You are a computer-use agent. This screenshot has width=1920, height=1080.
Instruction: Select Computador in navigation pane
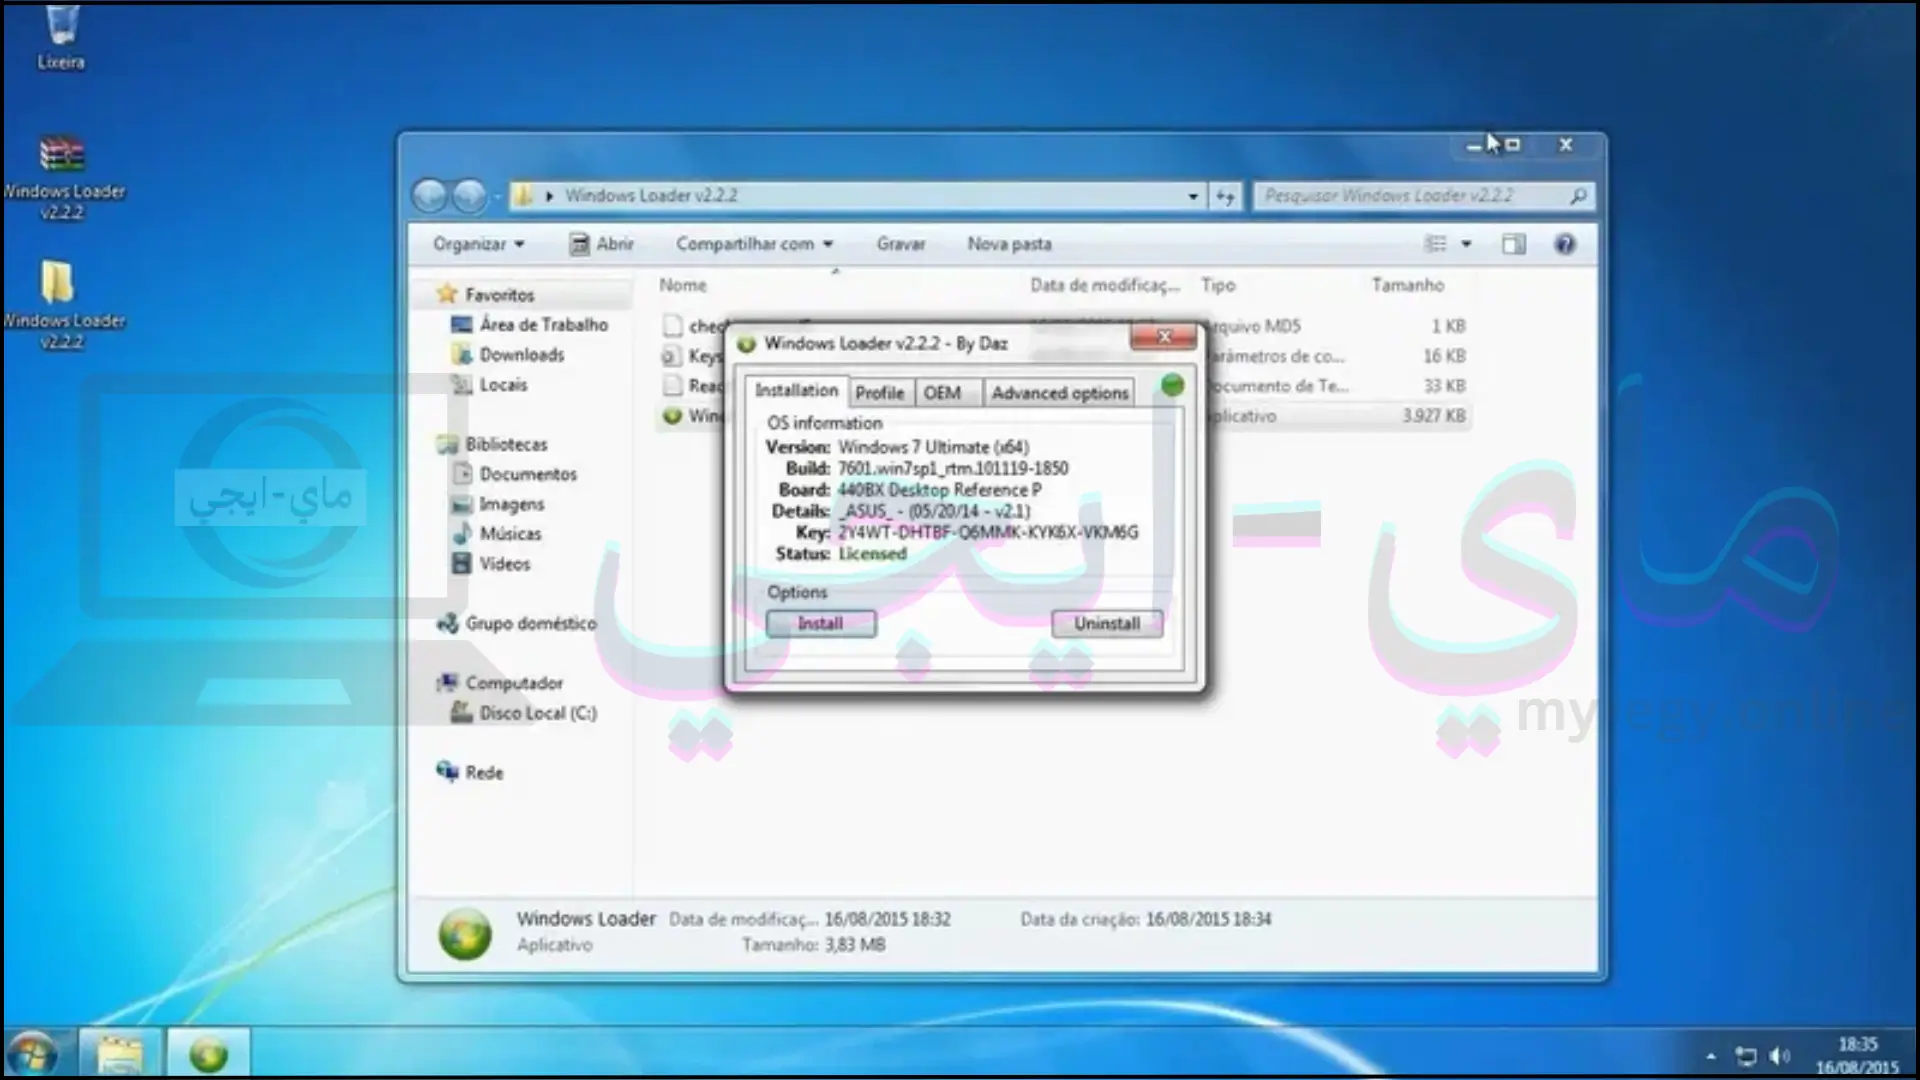pos(500,683)
